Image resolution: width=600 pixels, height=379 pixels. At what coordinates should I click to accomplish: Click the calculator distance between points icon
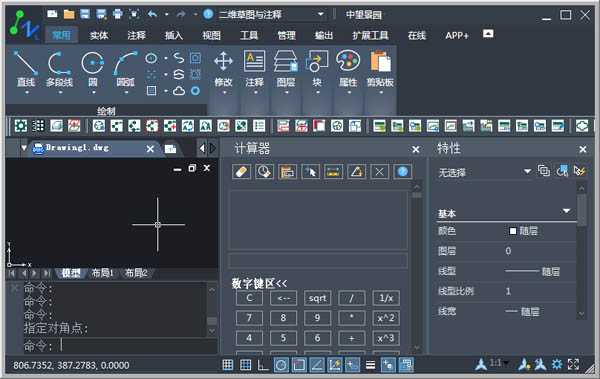333,172
